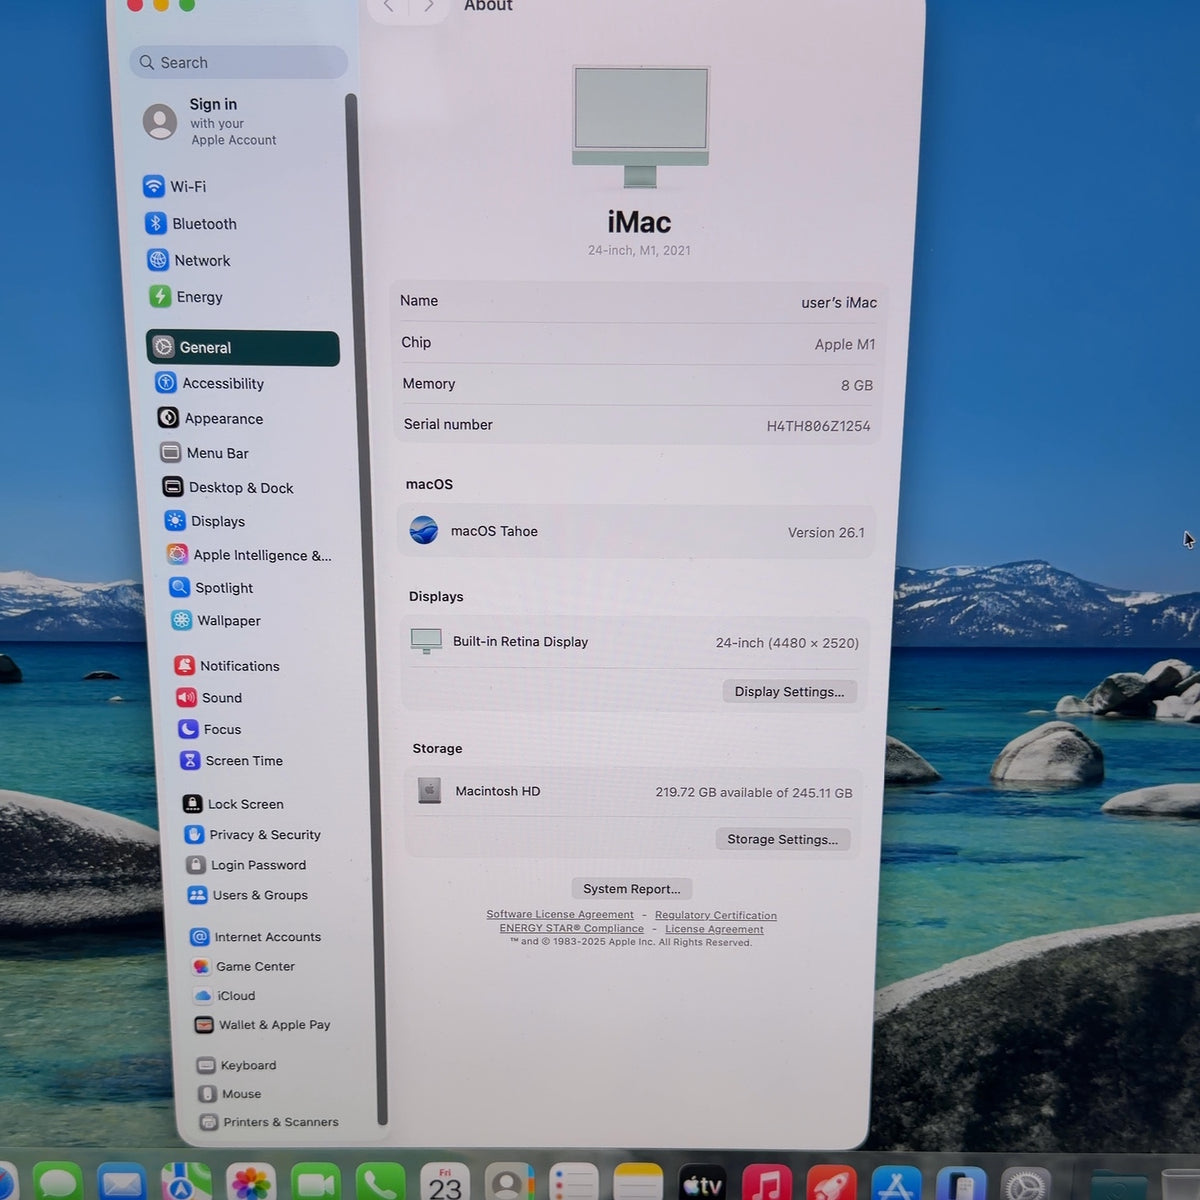Screen dimensions: 1200x1200
Task: Open Privacy & Security settings
Action: pos(253,835)
